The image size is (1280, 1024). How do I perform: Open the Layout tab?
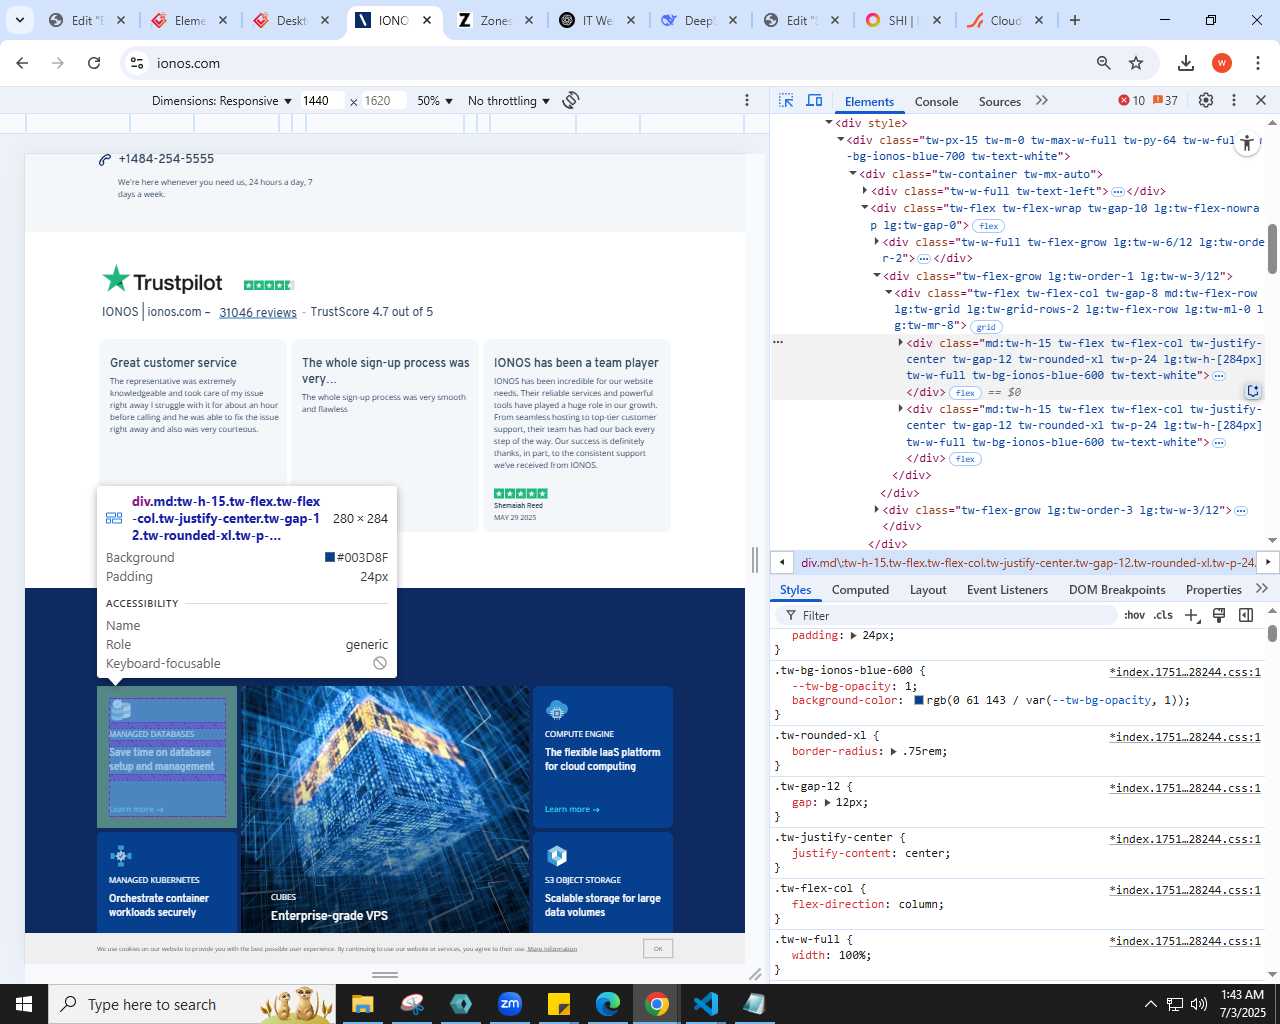[928, 590]
